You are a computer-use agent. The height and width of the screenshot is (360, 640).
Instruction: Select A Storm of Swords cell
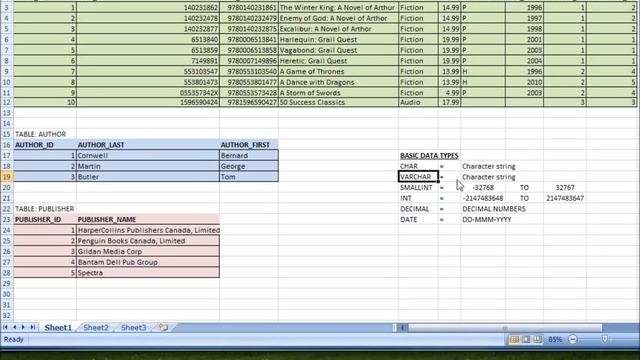point(338,92)
